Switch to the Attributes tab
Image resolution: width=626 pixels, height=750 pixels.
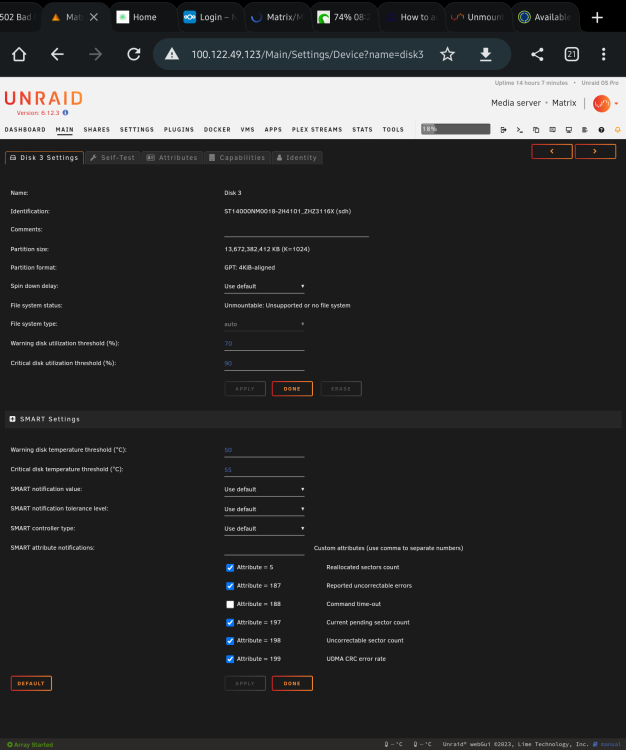[172, 158]
